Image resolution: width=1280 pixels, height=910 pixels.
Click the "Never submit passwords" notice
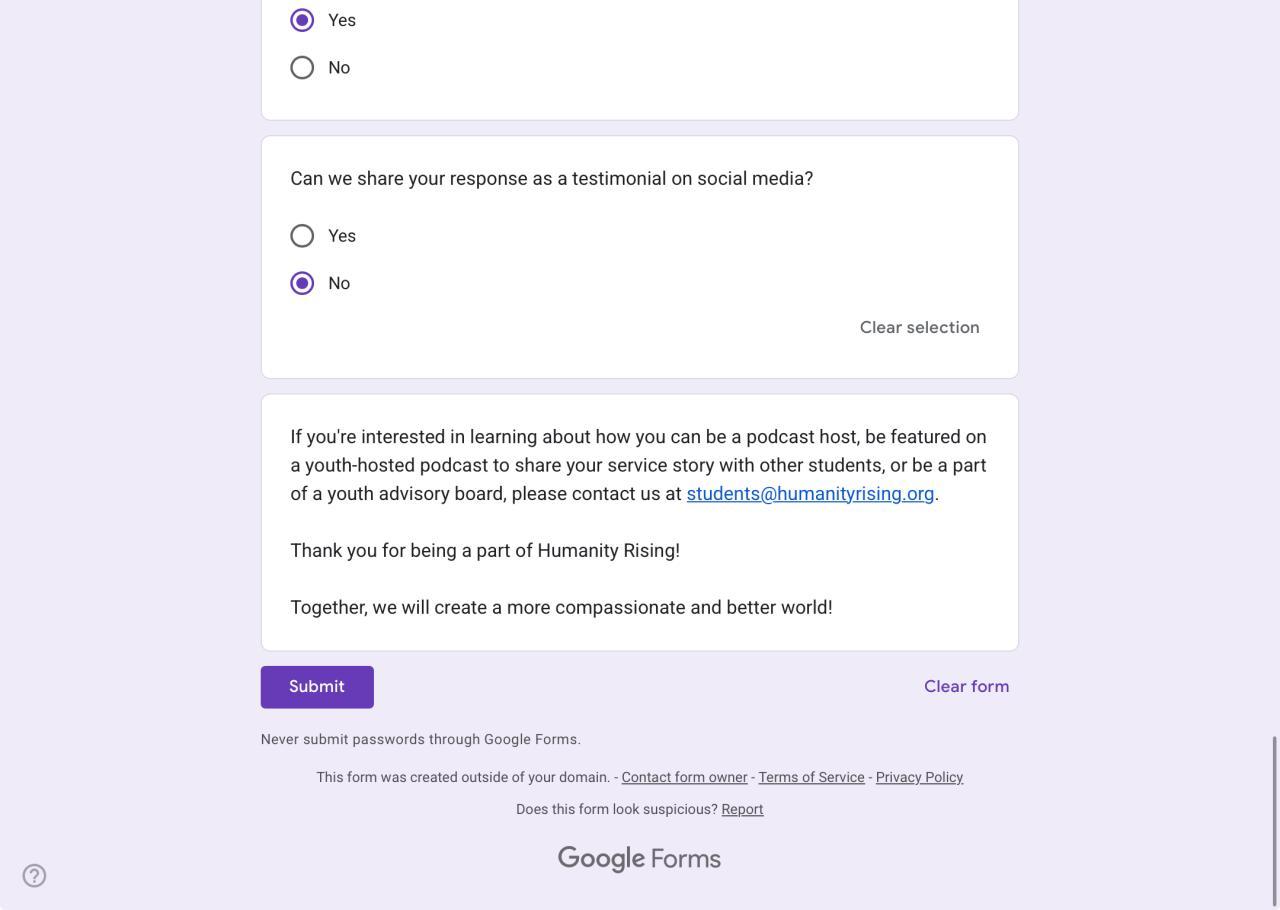pyautogui.click(x=420, y=740)
